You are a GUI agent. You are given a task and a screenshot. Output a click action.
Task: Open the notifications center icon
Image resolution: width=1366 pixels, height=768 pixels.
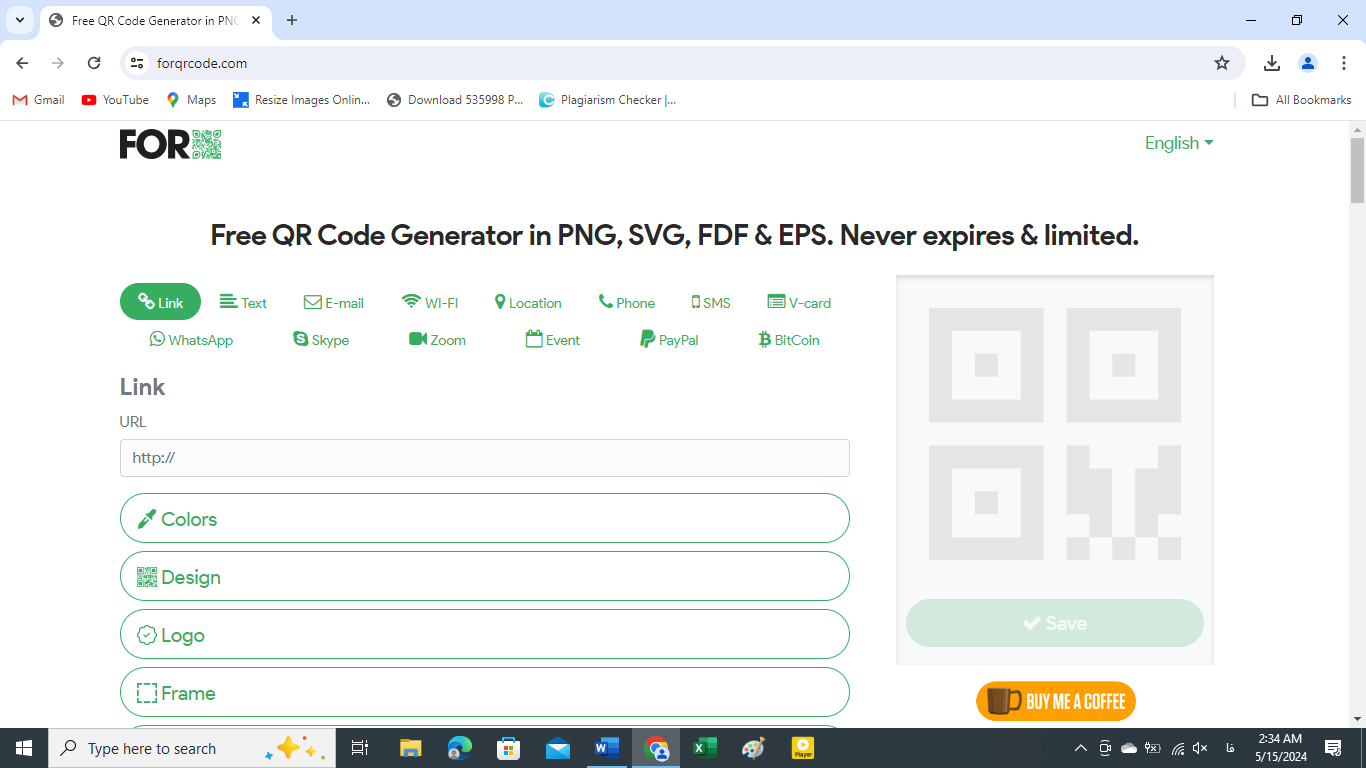click(1333, 748)
